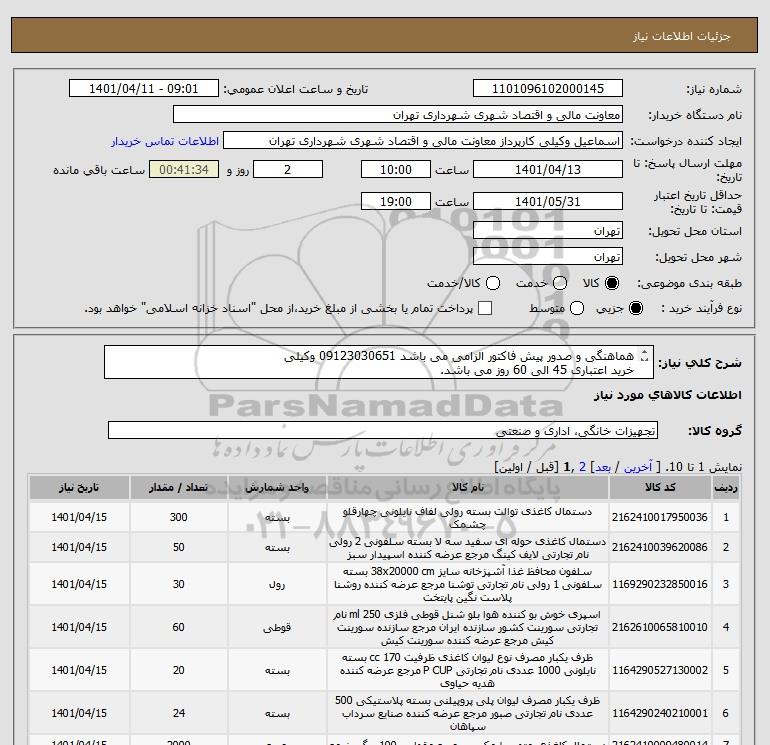Click the validity time field 19:00

coord(396,201)
